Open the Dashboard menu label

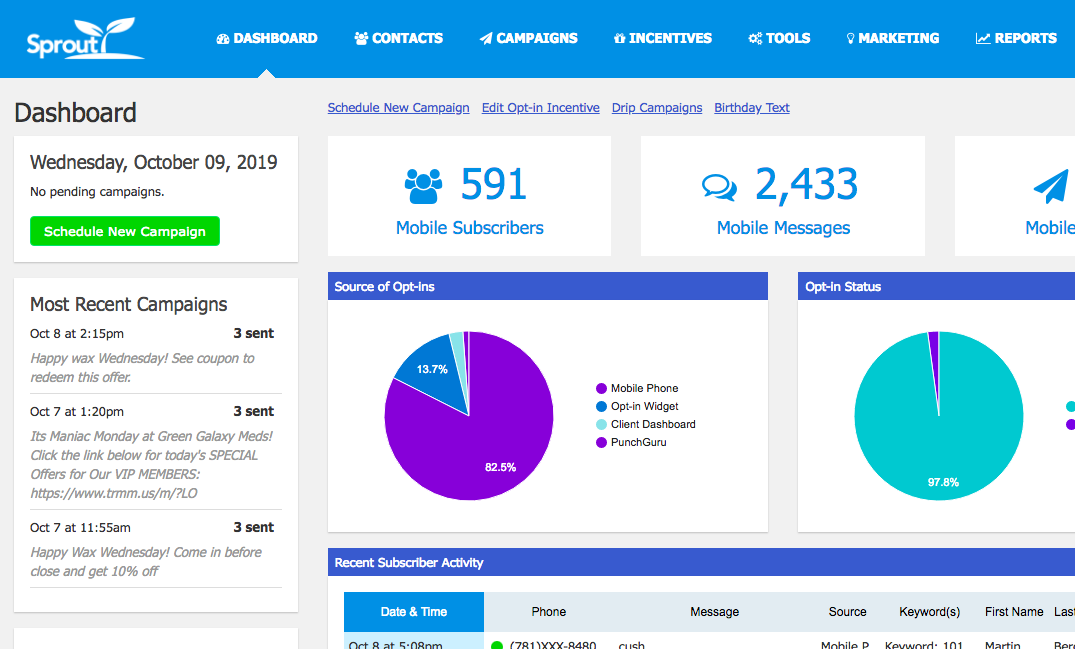tap(275, 38)
